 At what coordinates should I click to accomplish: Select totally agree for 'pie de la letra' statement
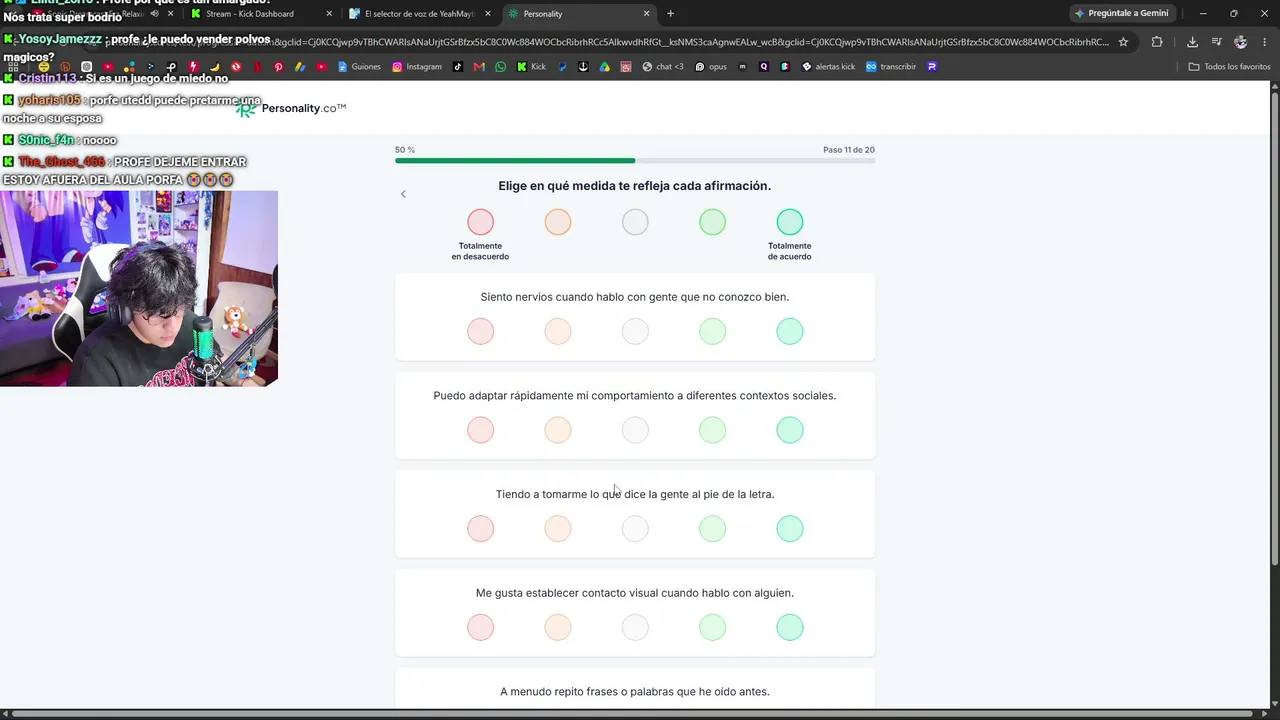[x=790, y=528]
